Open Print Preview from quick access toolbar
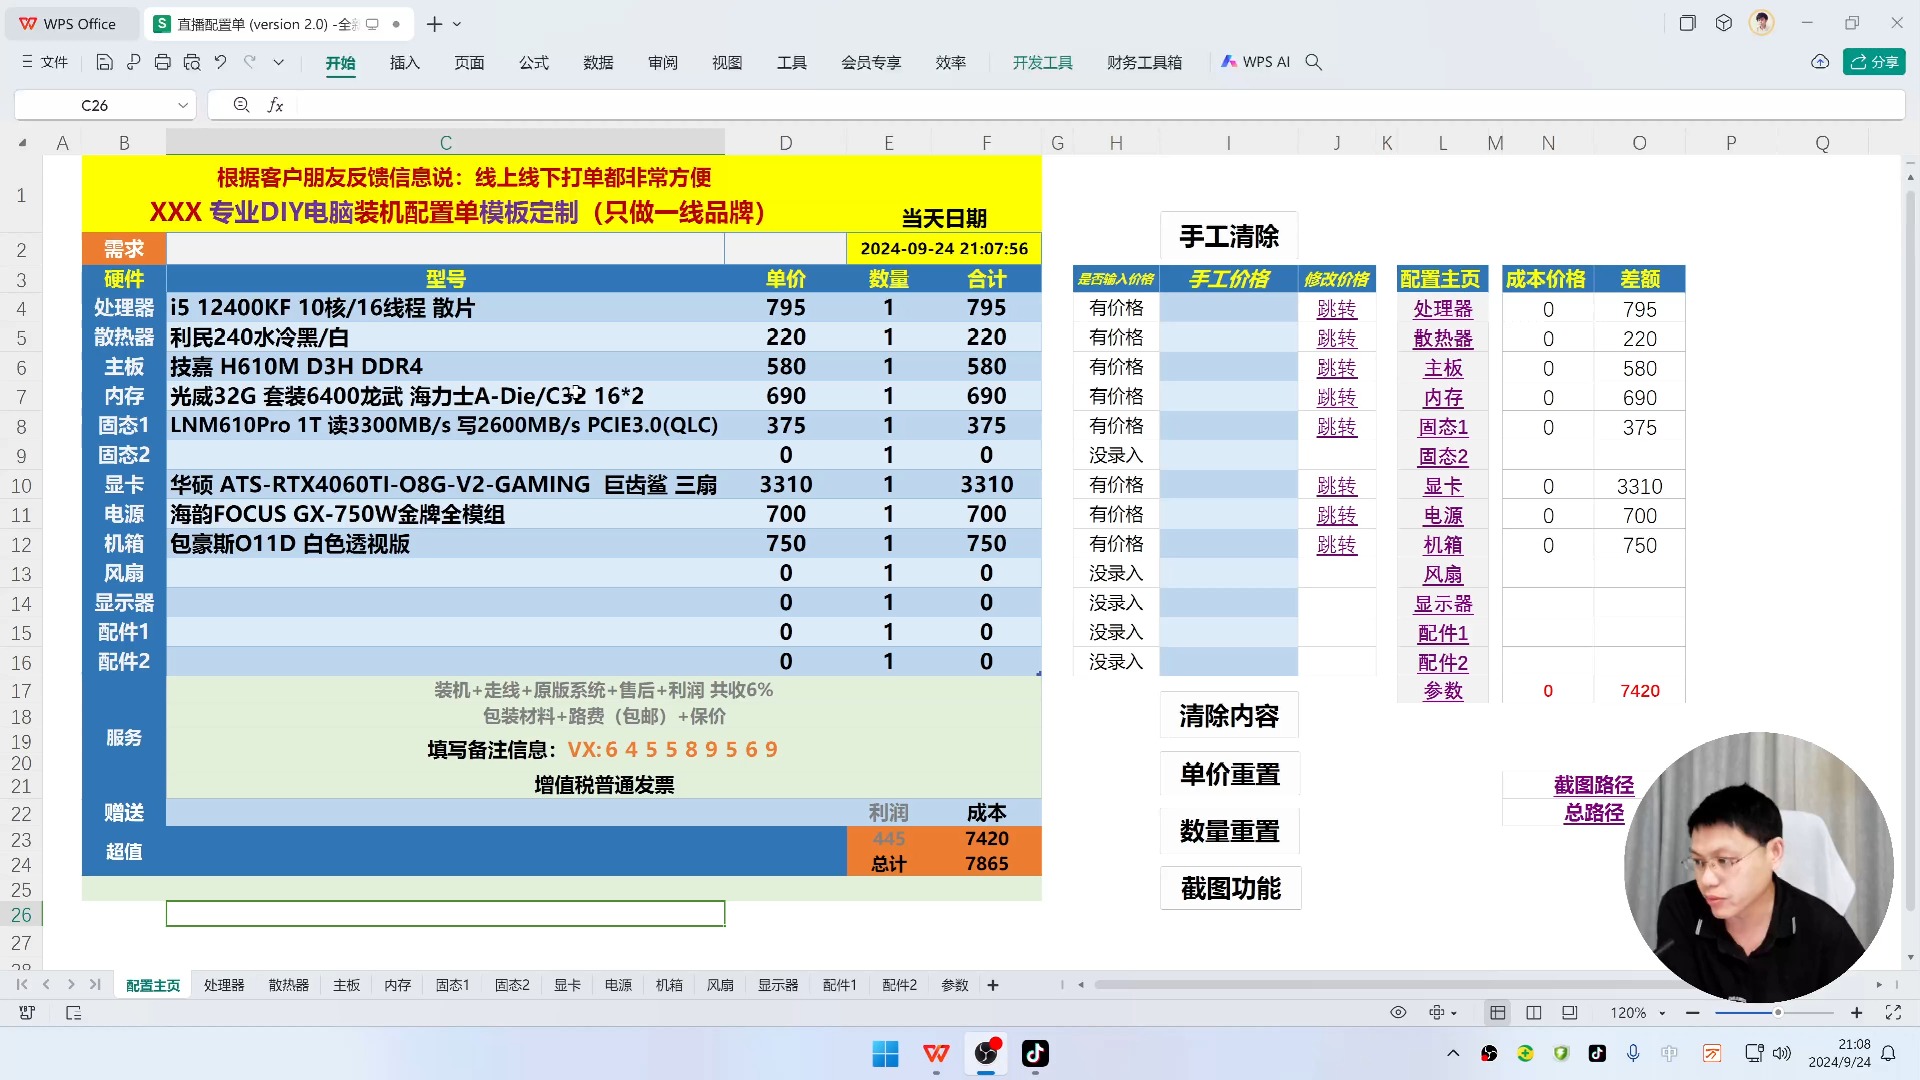 tap(190, 62)
